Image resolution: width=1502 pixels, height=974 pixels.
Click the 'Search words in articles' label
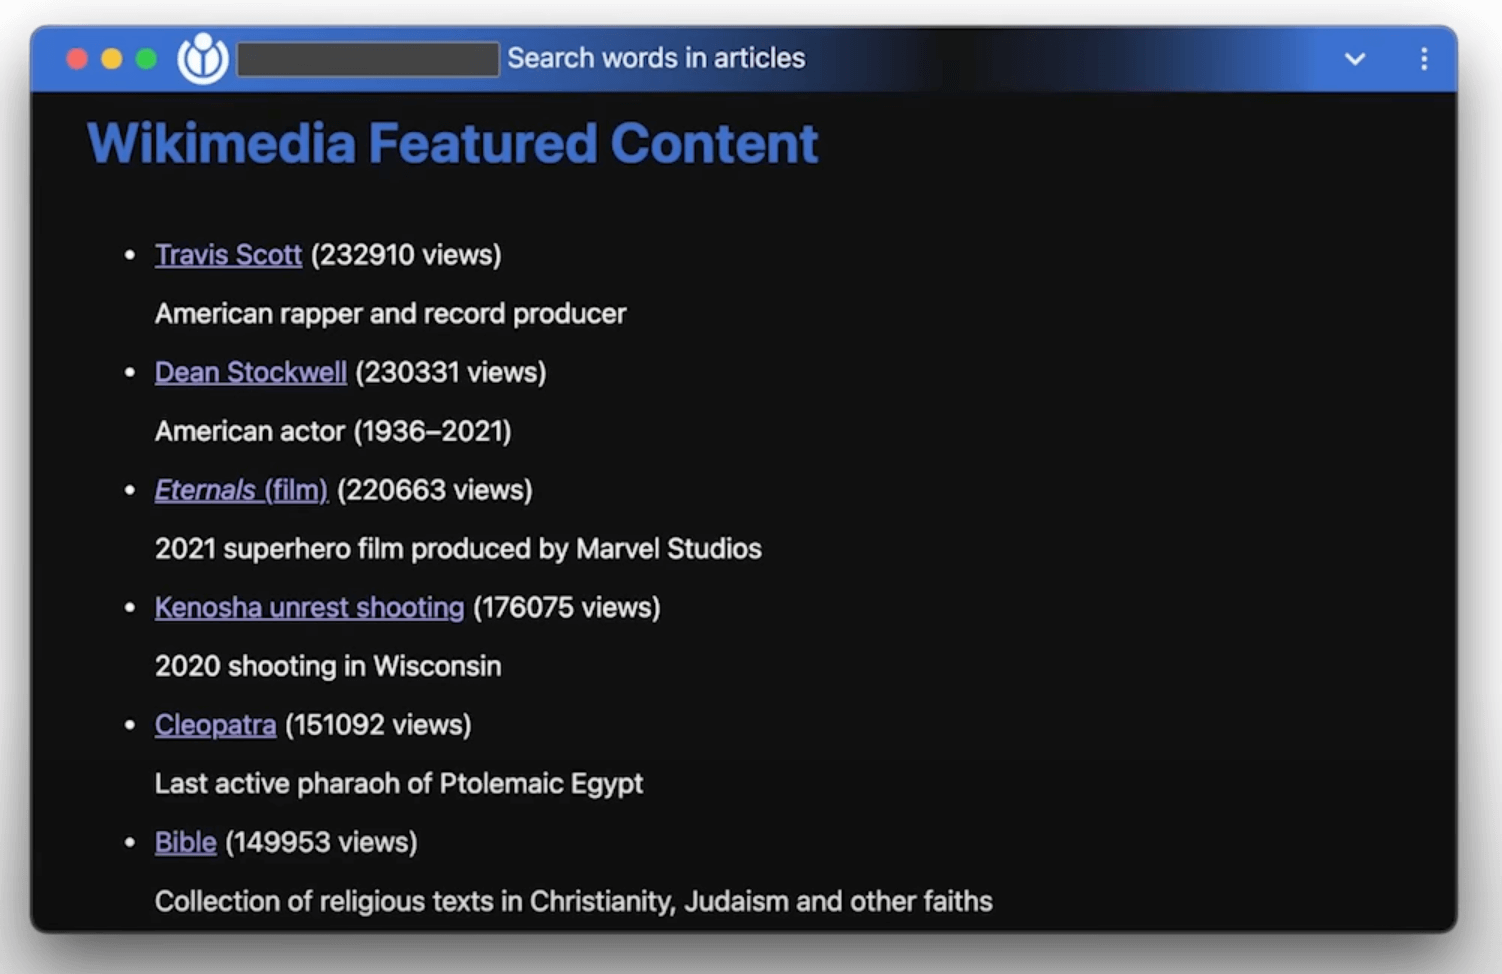coord(656,58)
